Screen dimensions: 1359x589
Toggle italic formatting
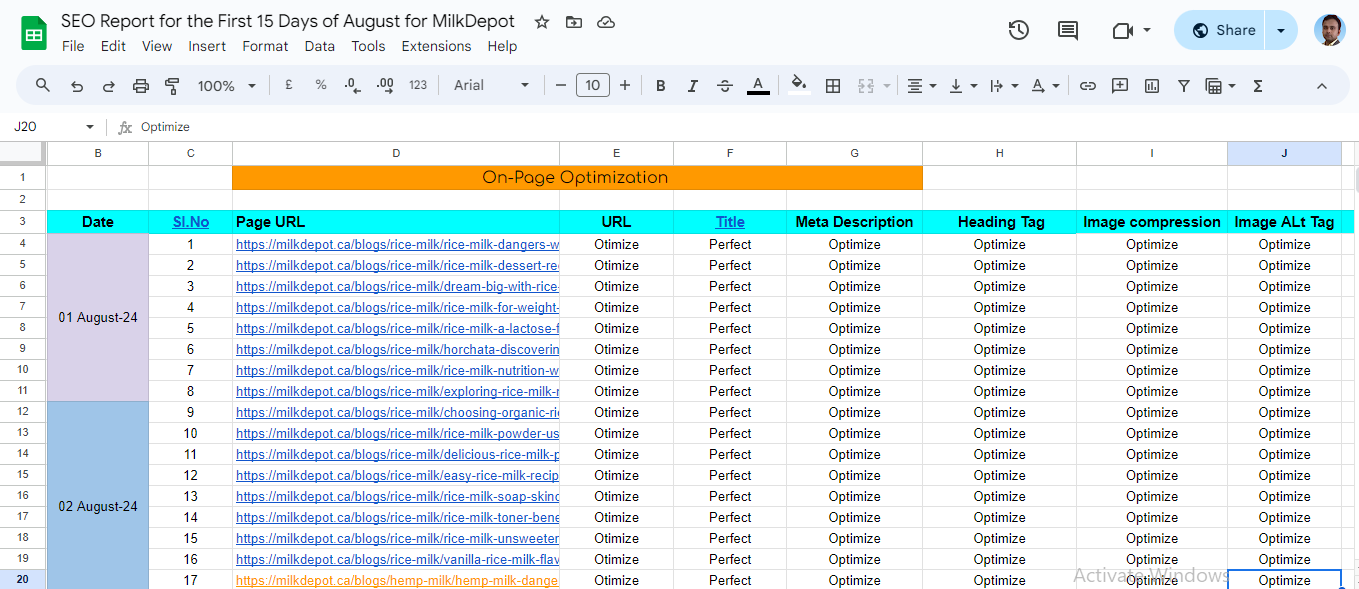(x=692, y=86)
